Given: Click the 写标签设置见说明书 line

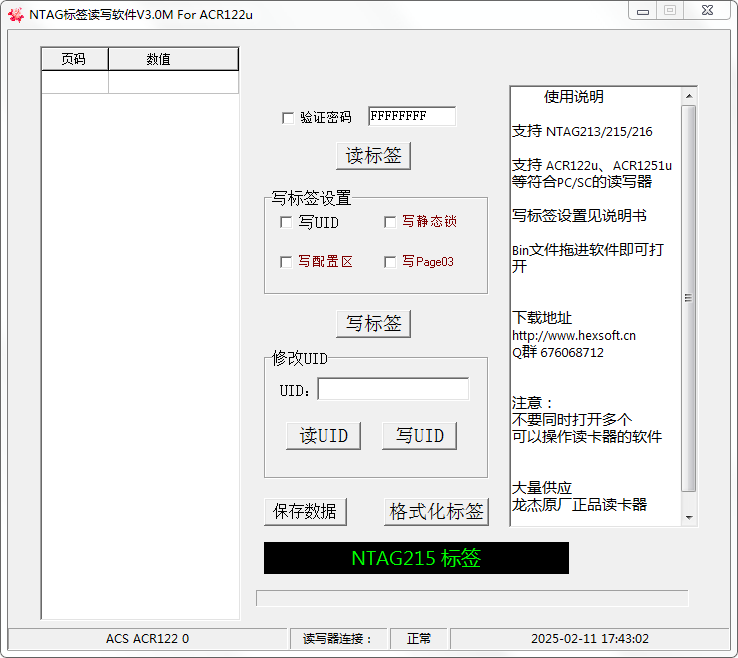Looking at the screenshot, I should coord(579,216).
